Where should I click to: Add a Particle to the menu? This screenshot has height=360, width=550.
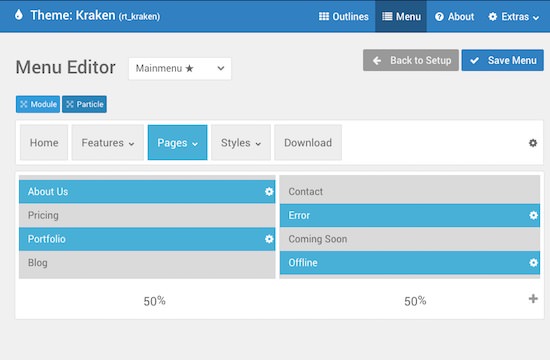85,104
